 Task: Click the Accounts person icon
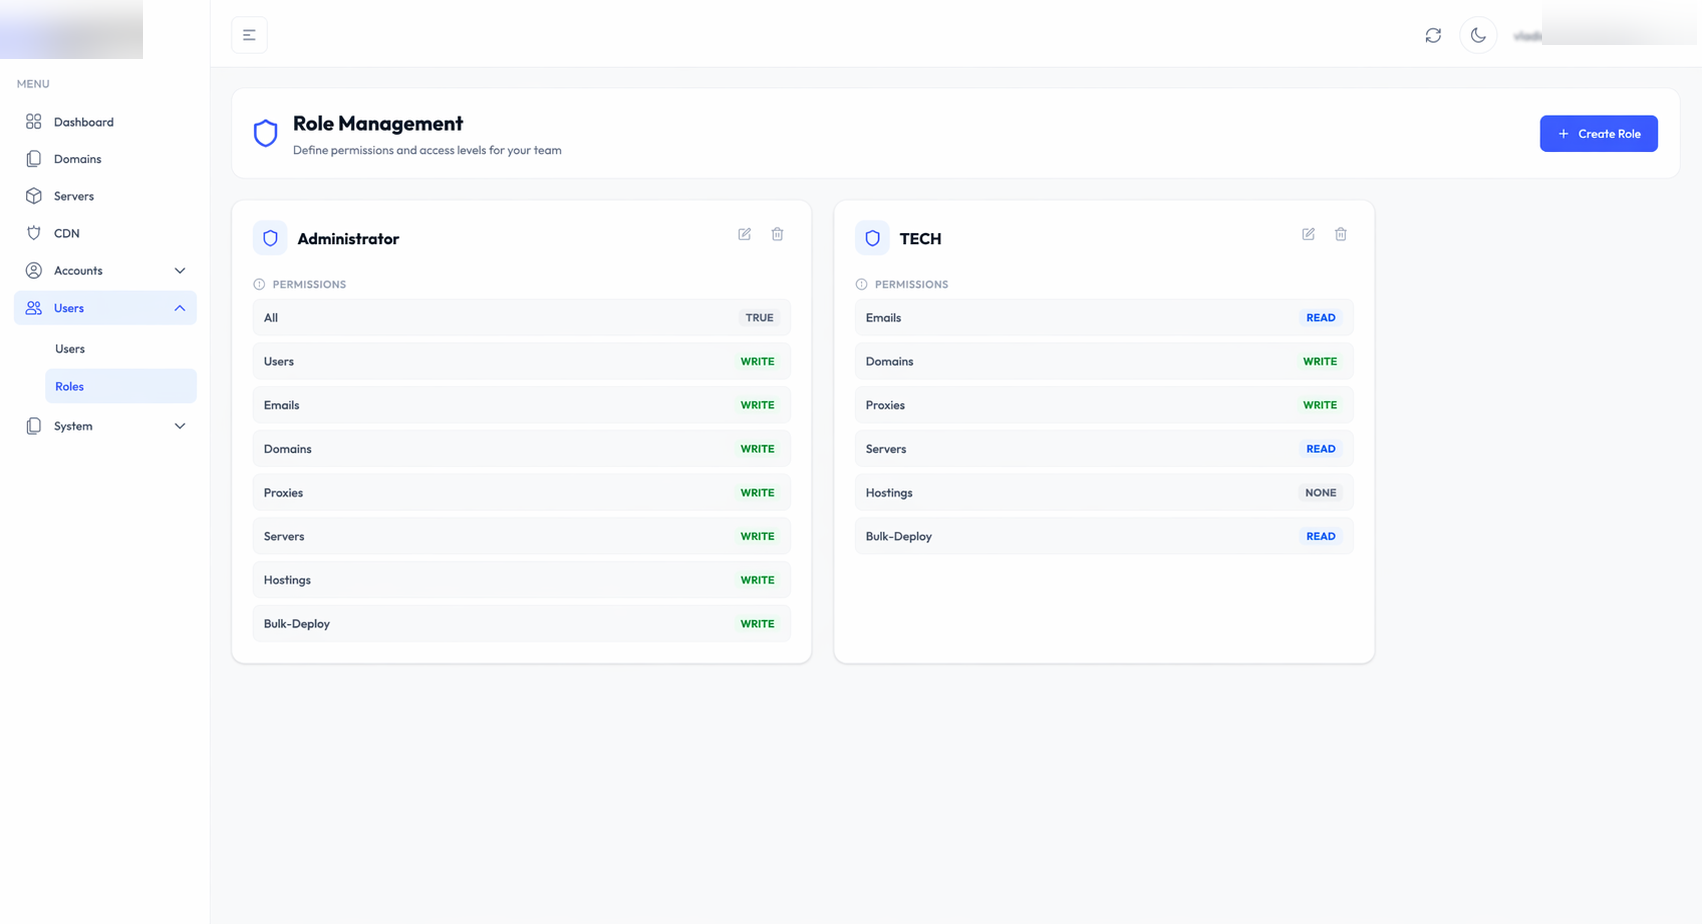coord(34,271)
